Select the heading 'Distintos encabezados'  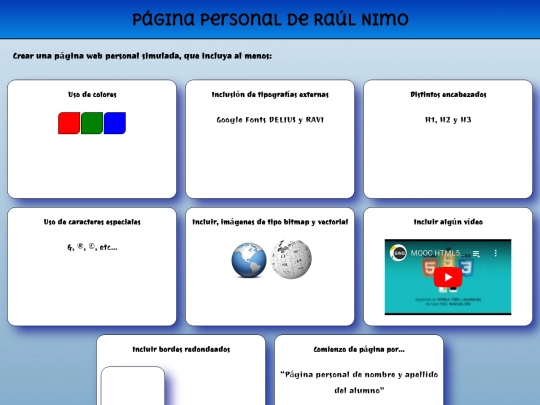(448, 94)
